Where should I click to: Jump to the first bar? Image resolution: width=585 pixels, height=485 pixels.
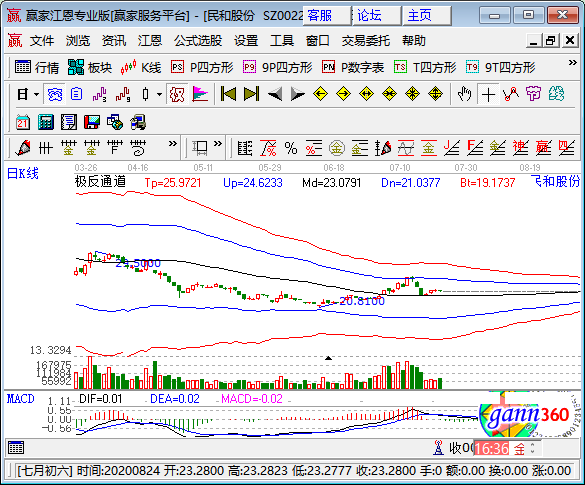pyautogui.click(x=228, y=94)
